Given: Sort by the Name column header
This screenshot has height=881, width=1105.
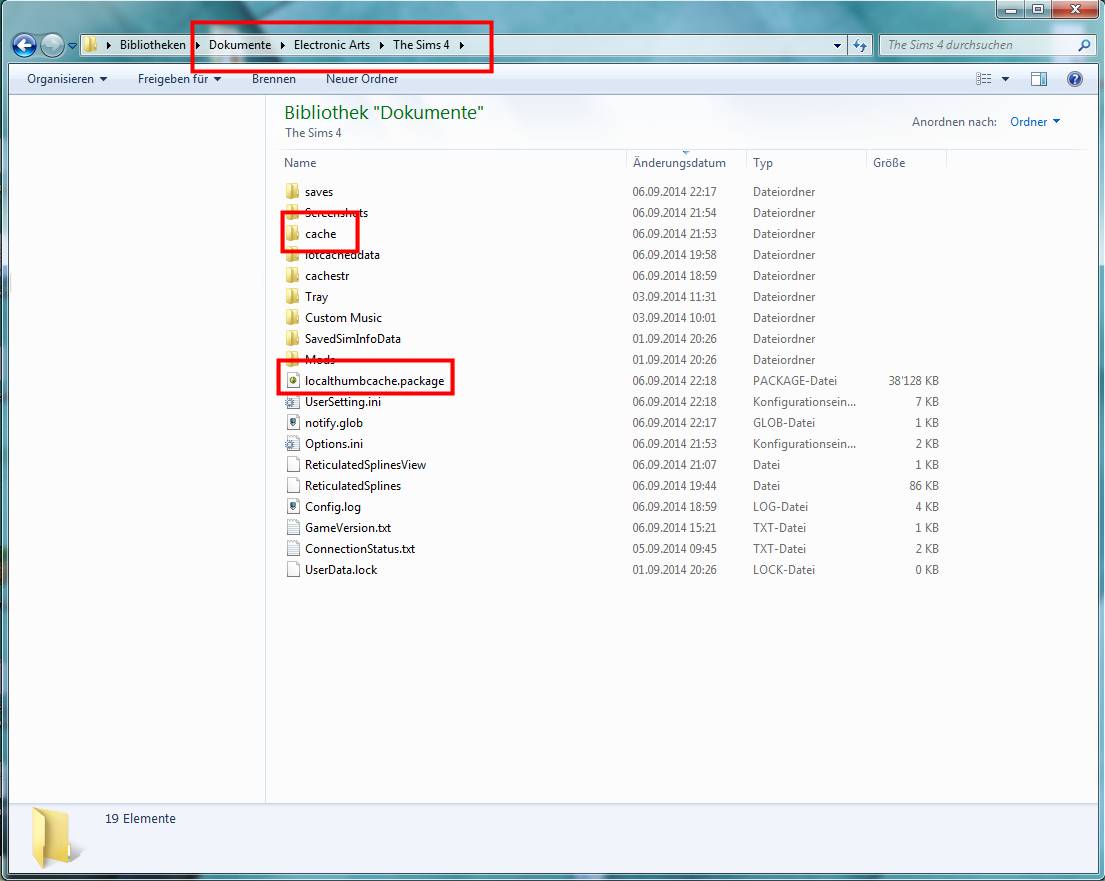Looking at the screenshot, I should 300,163.
